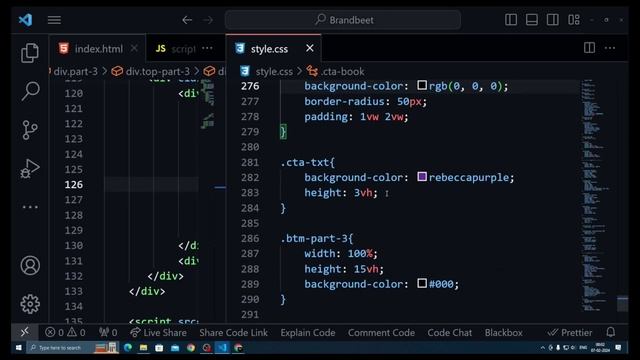This screenshot has height=360, width=640.
Task: Close the index.html tab
Action: pos(134,48)
